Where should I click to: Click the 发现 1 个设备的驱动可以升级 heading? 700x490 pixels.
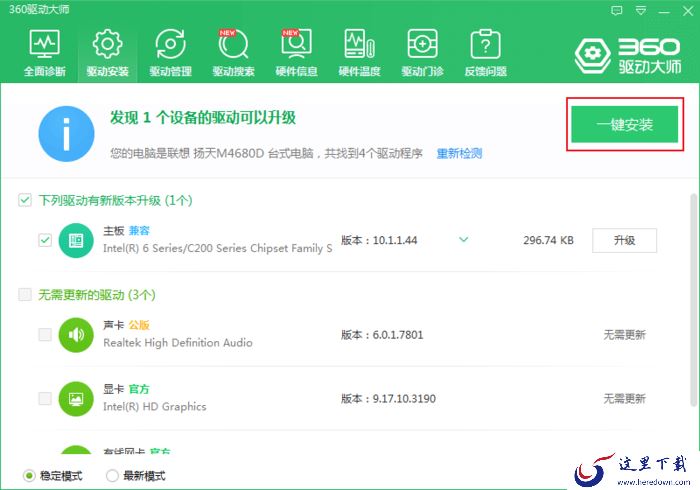203,118
